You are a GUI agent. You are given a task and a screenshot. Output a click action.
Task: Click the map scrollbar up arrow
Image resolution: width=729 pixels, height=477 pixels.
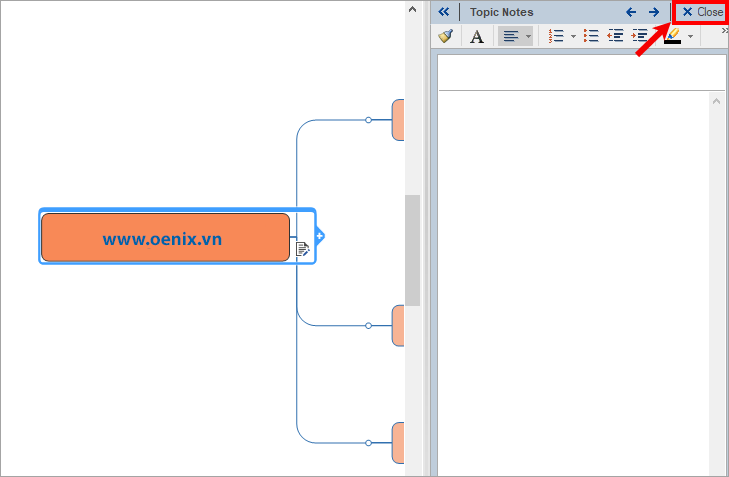coord(412,9)
